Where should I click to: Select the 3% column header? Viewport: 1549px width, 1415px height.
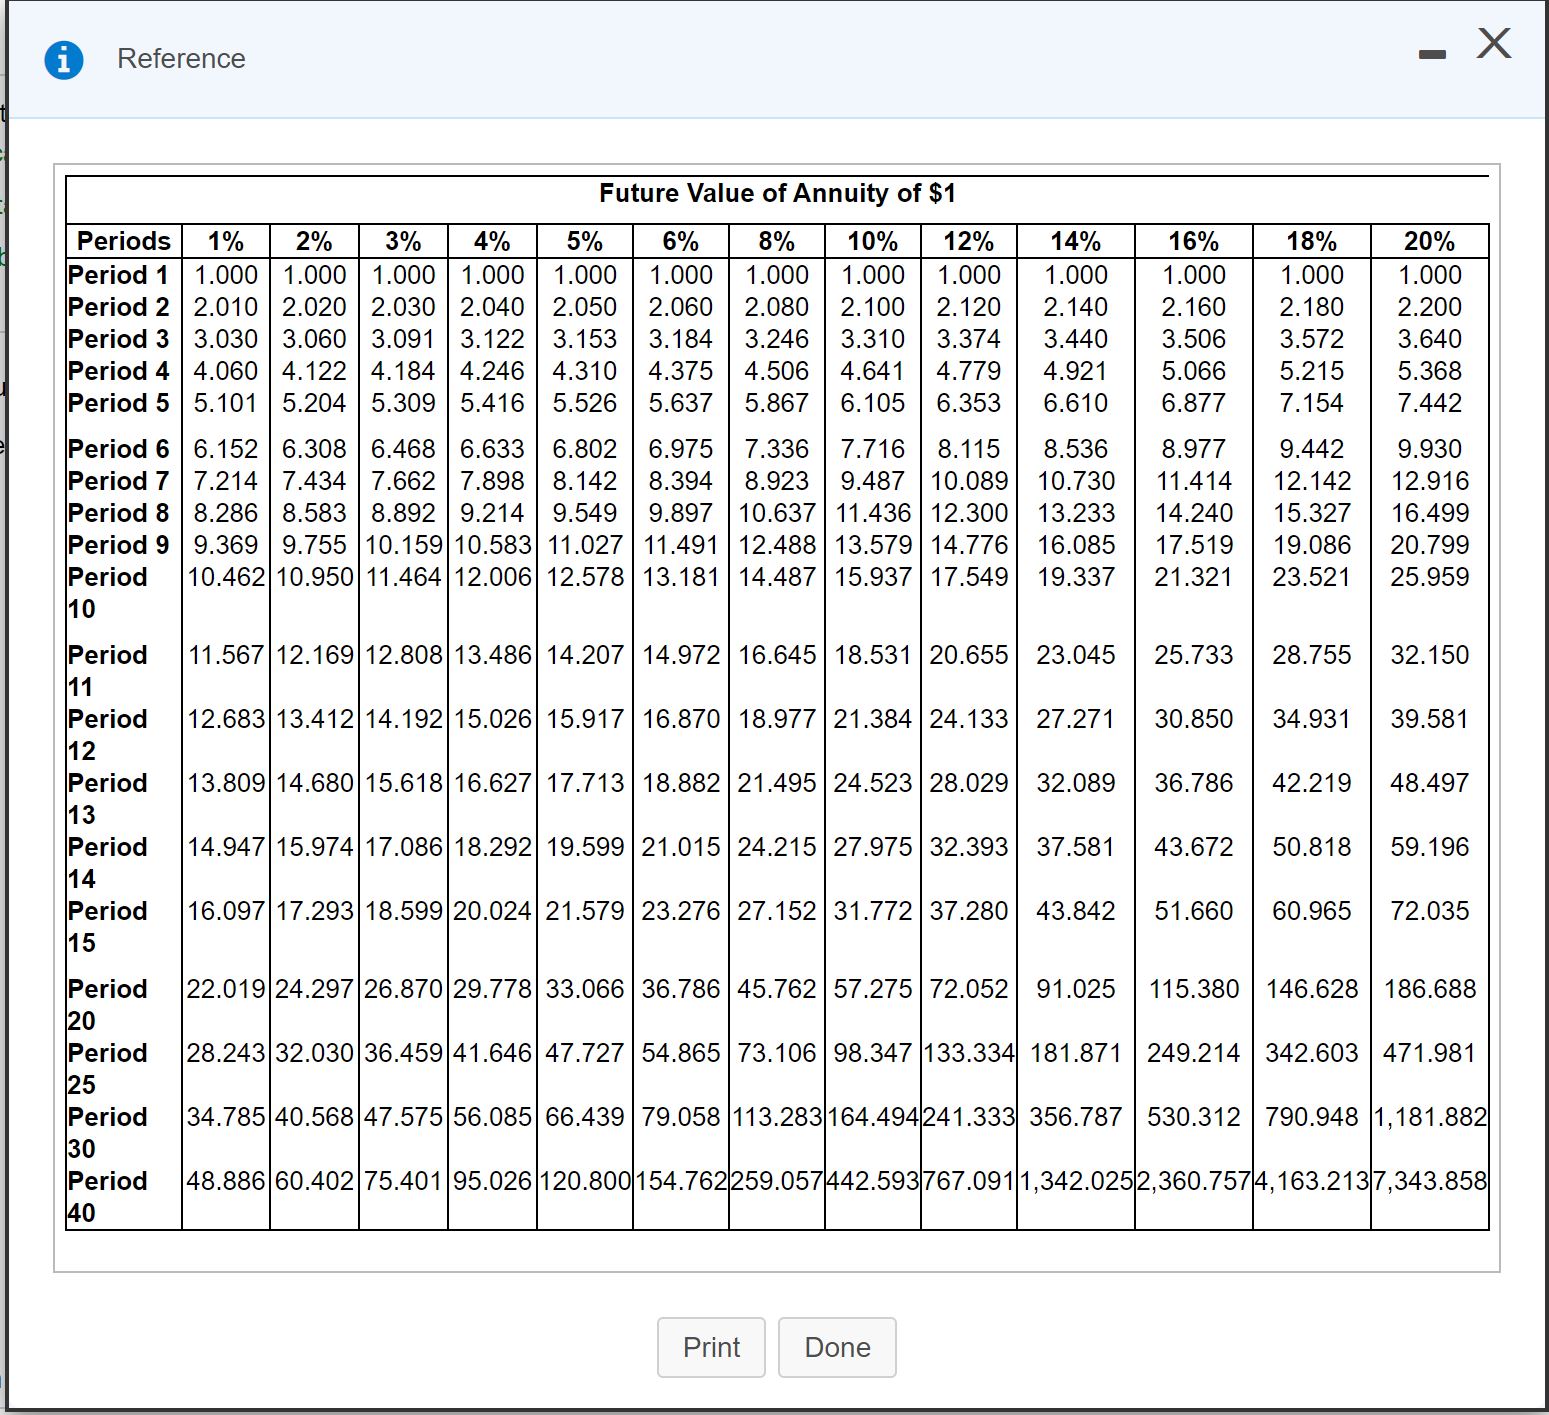click(403, 241)
